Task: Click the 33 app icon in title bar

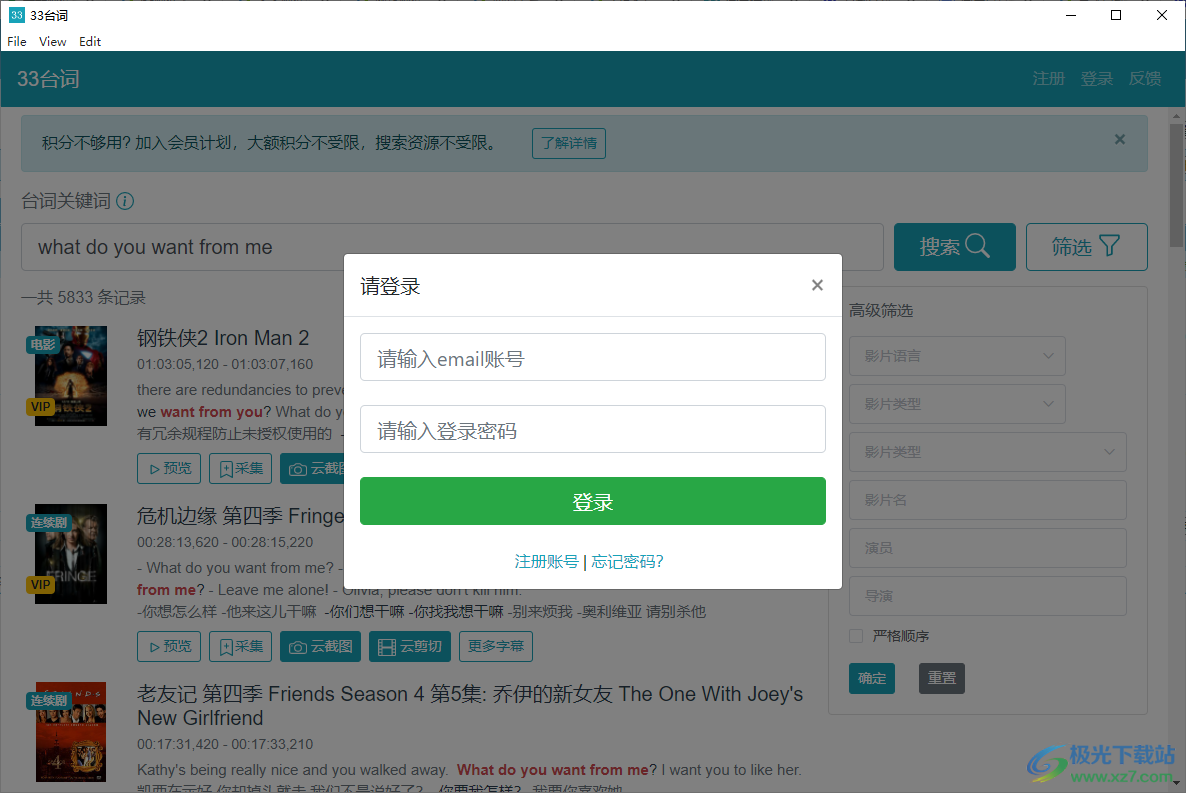Action: coord(16,15)
